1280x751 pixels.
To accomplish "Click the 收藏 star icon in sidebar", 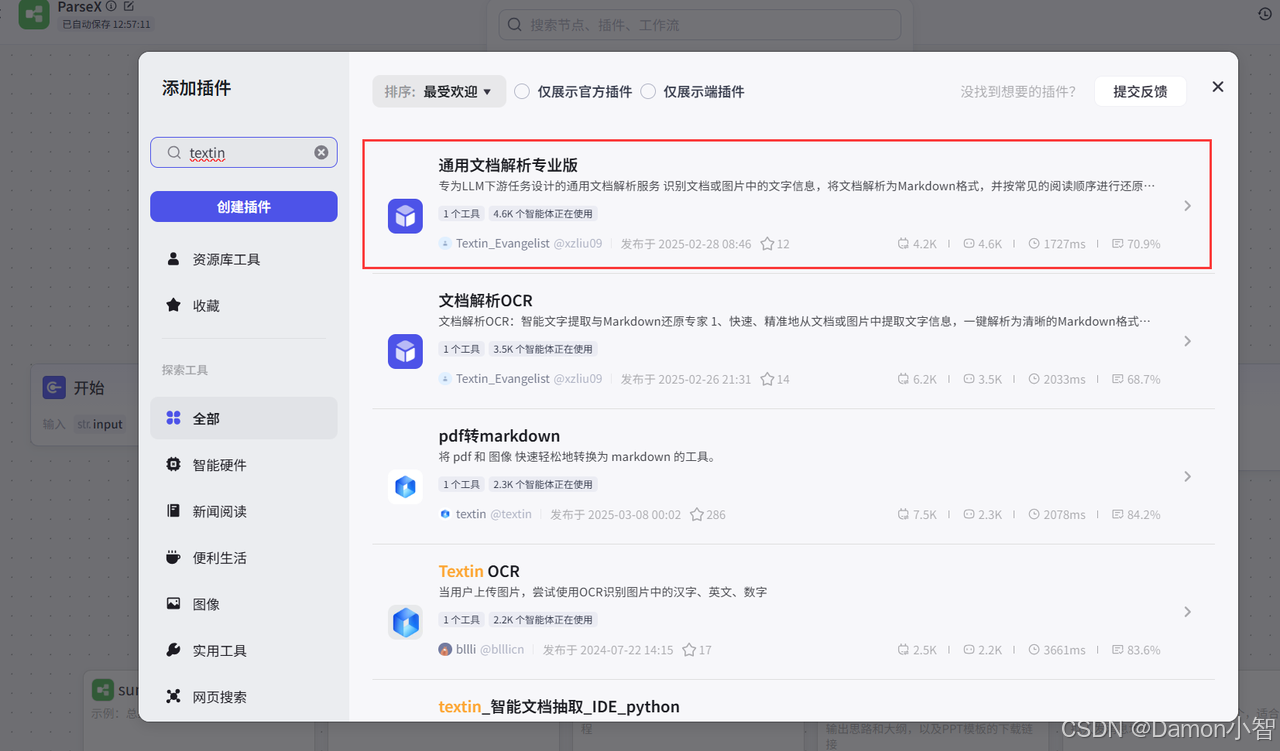I will pos(173,305).
